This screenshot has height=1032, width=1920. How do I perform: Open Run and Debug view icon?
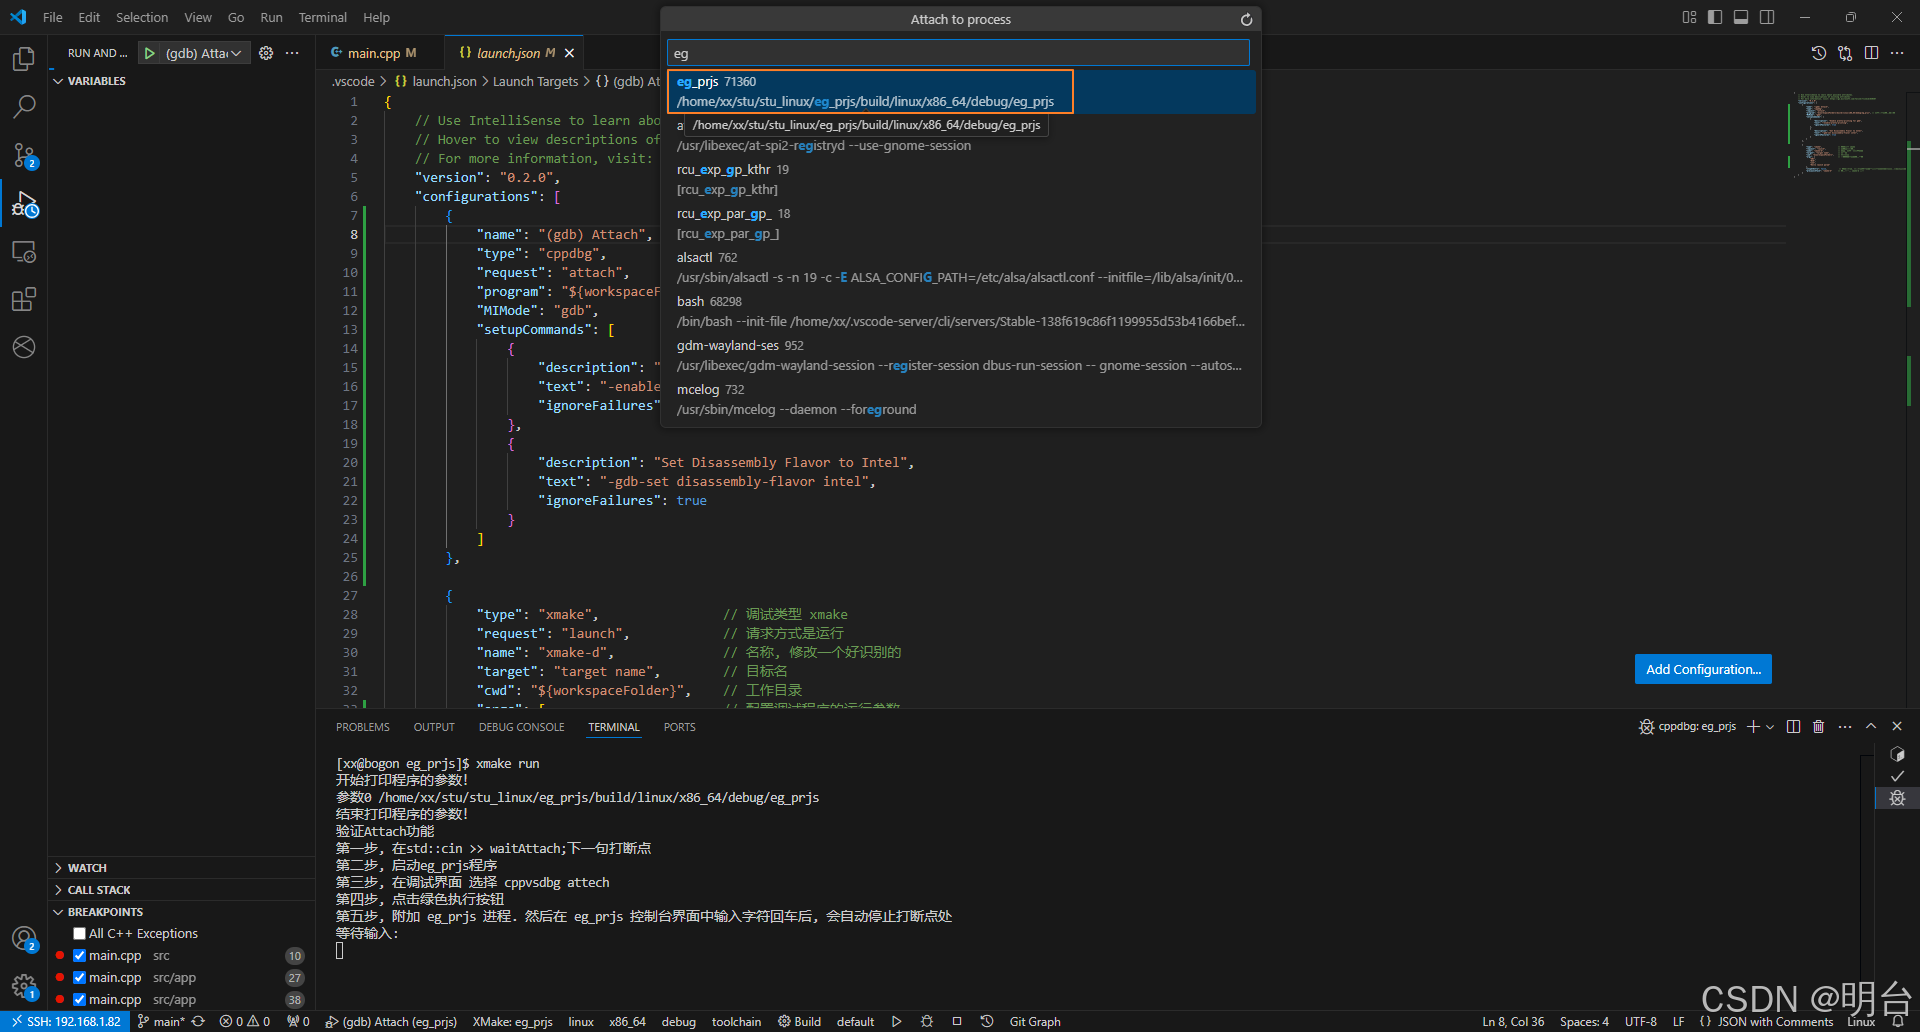tap(24, 204)
